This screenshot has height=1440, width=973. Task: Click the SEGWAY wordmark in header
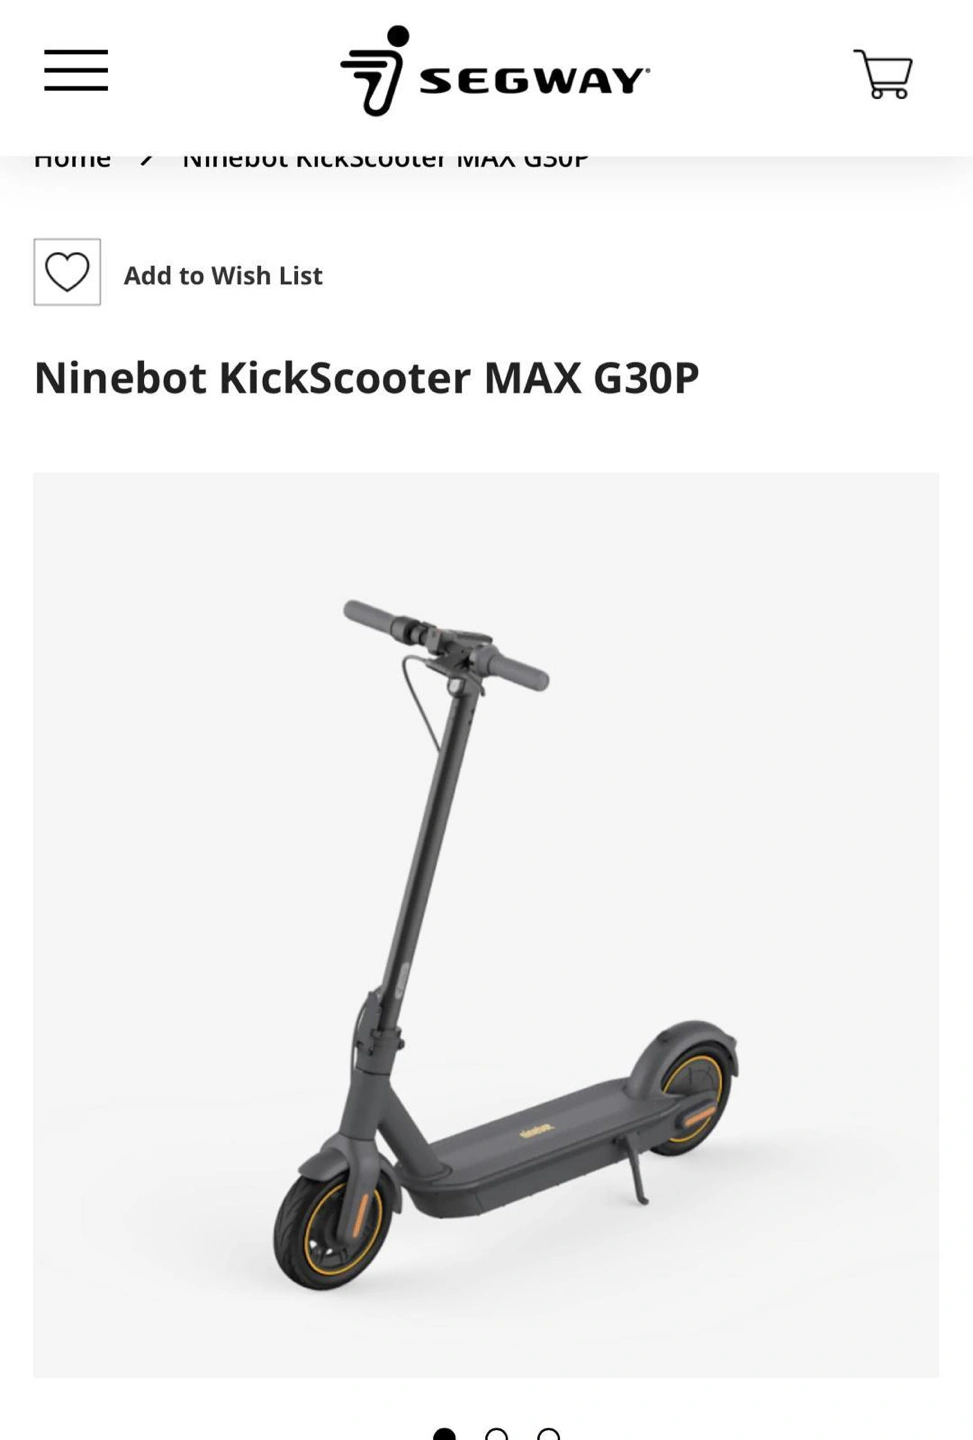tap(535, 81)
